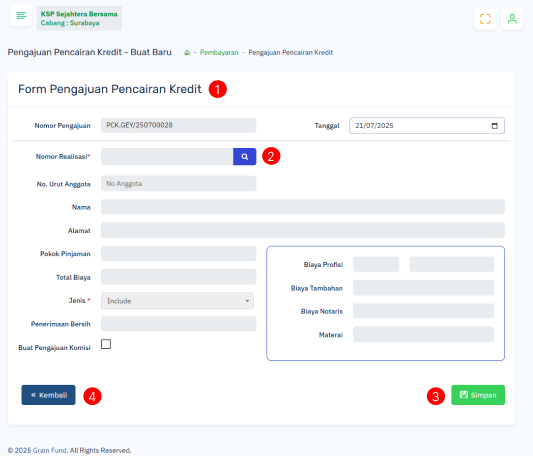Click the Materai field
533x456 pixels.
point(424,334)
